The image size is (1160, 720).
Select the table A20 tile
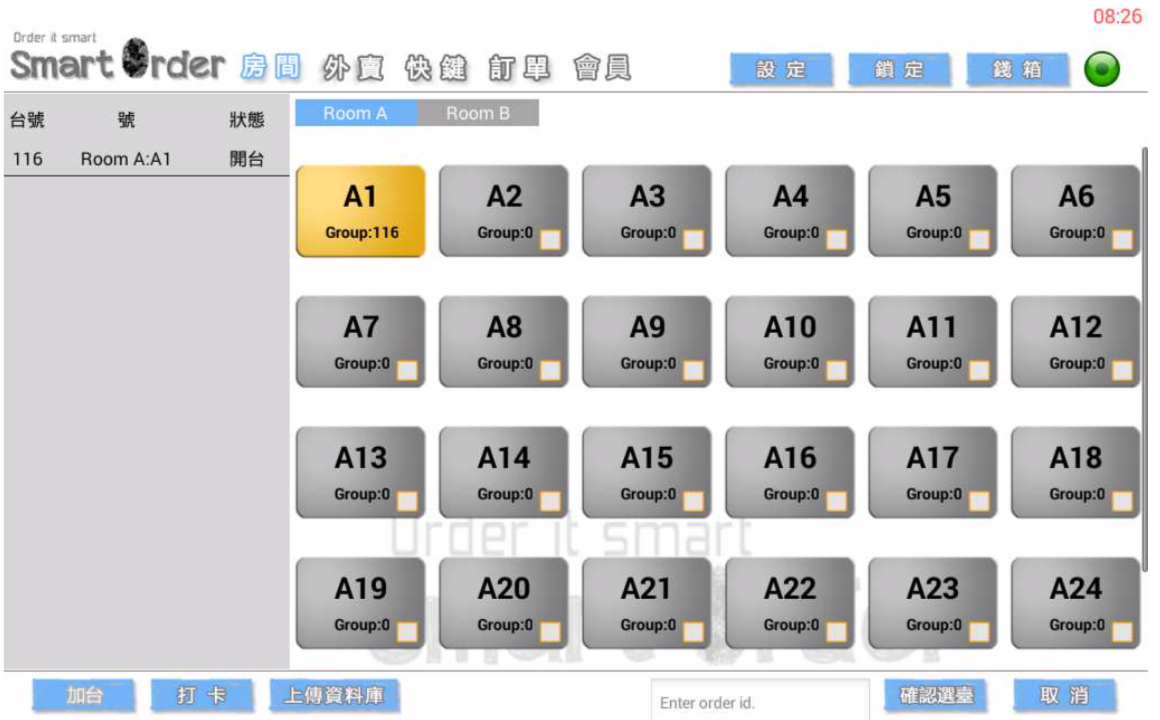[504, 603]
